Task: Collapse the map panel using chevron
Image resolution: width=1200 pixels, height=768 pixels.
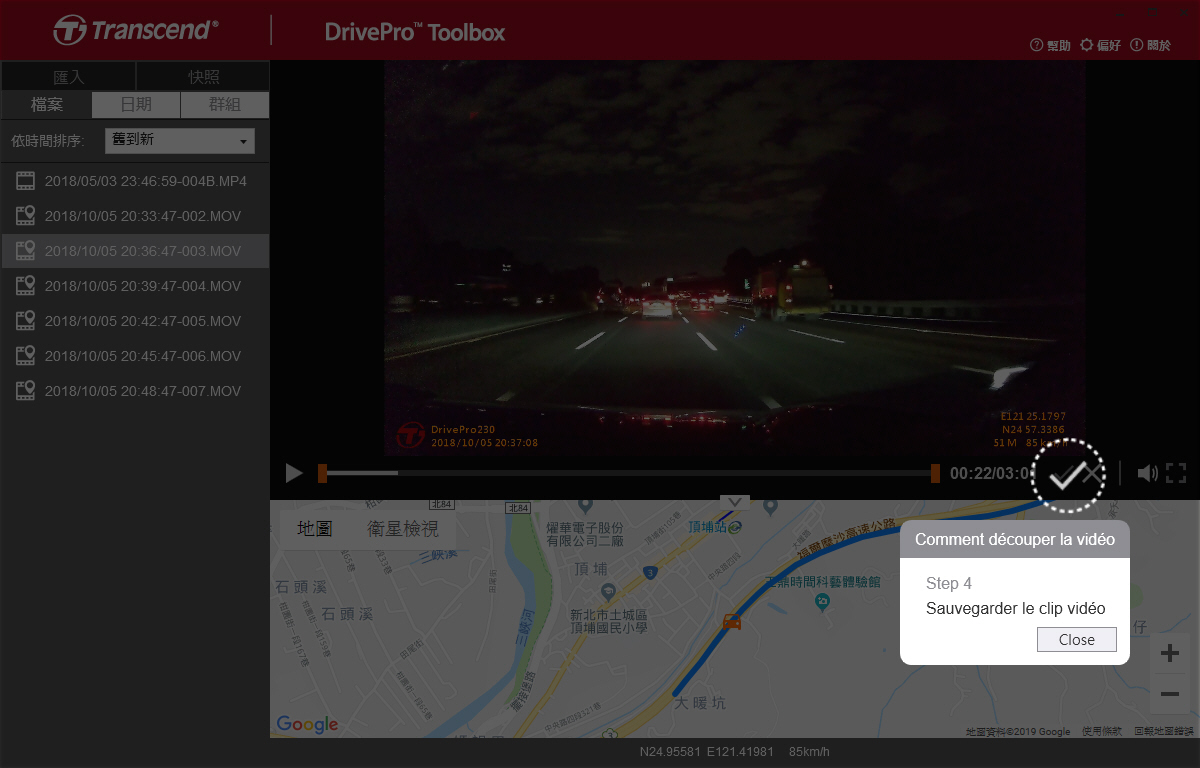Action: click(734, 502)
